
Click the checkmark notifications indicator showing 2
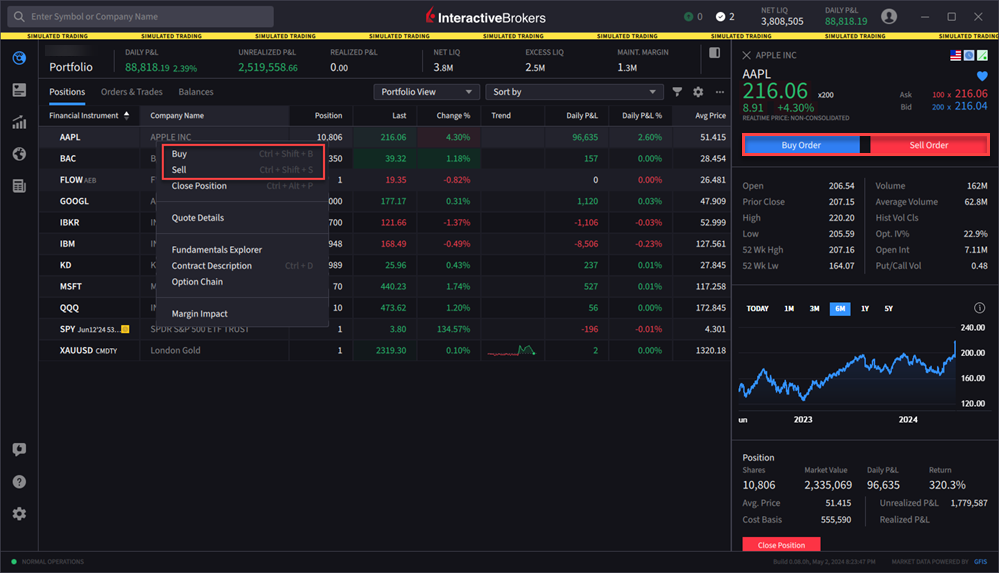coord(725,17)
